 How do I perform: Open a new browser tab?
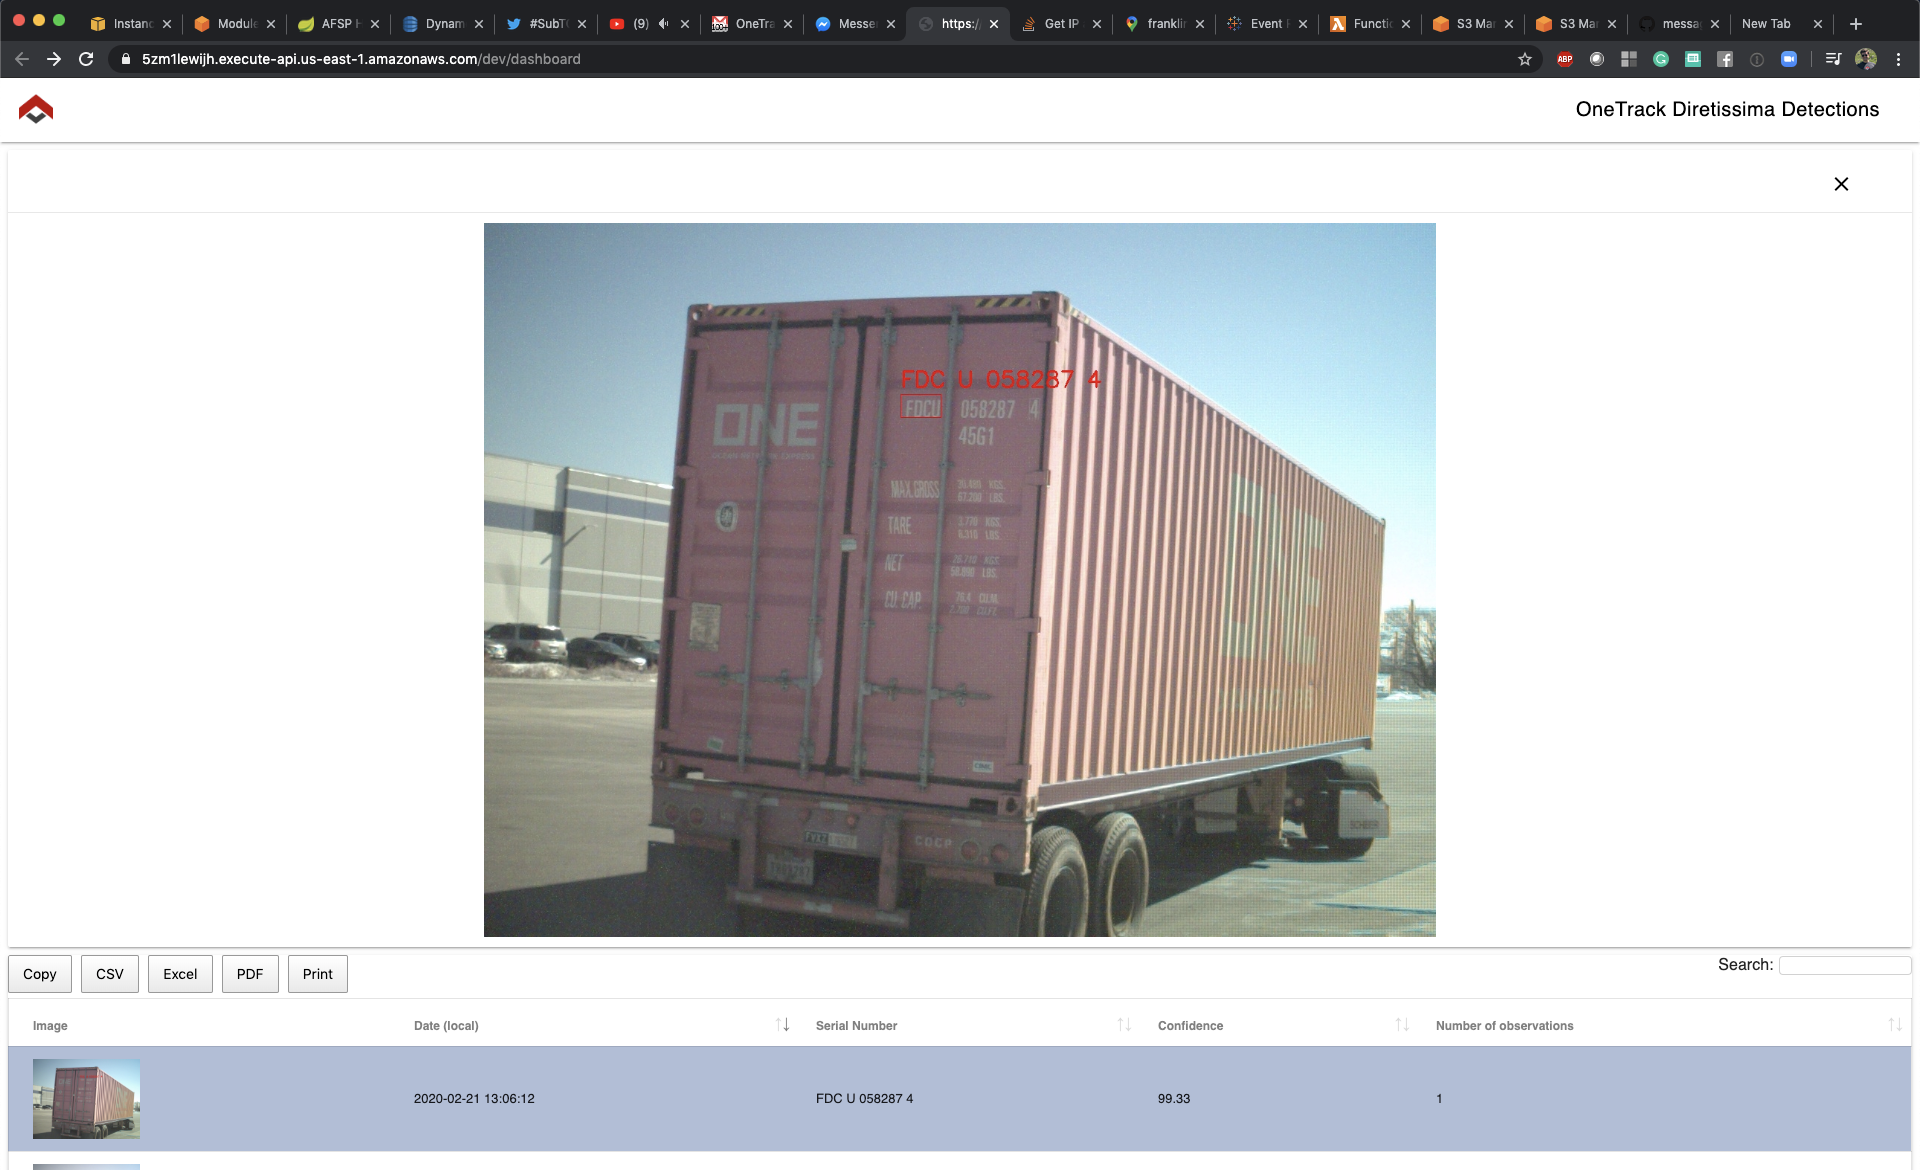(1856, 24)
